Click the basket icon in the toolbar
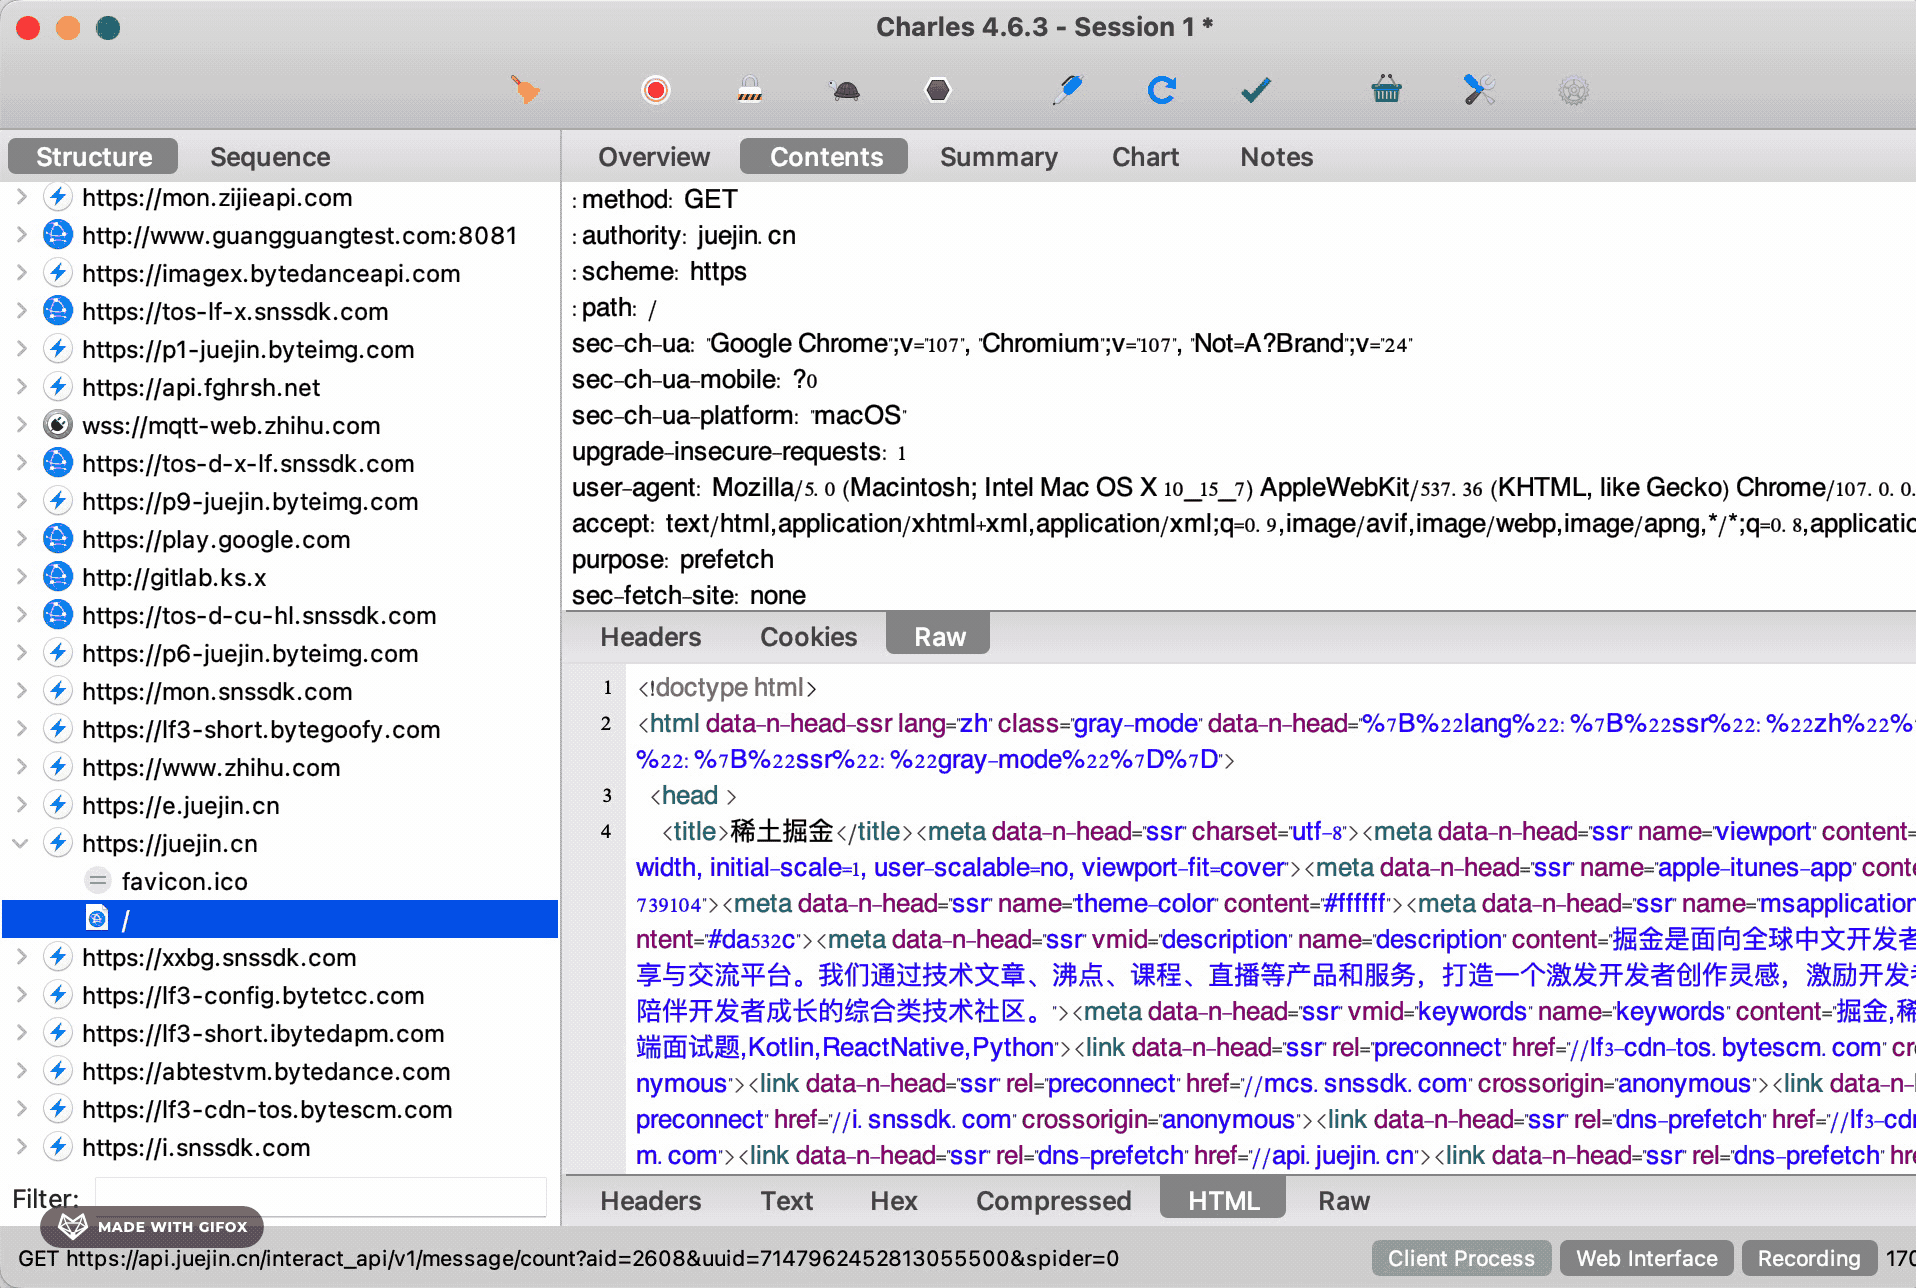 click(1386, 90)
